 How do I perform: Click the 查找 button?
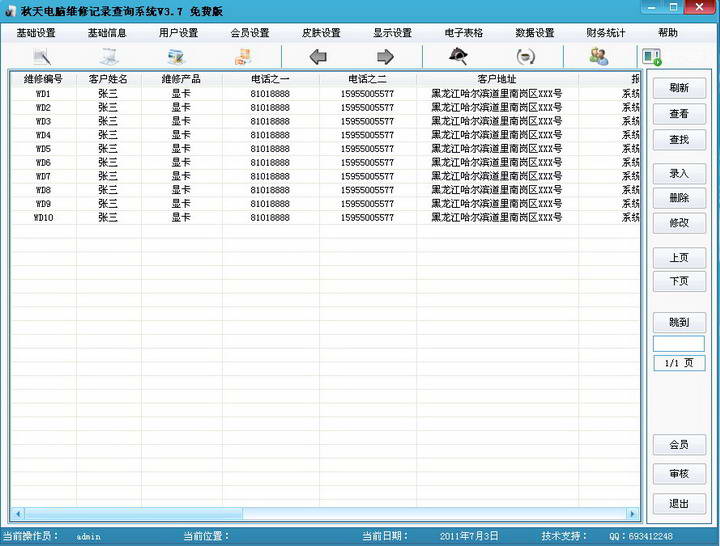(x=679, y=140)
